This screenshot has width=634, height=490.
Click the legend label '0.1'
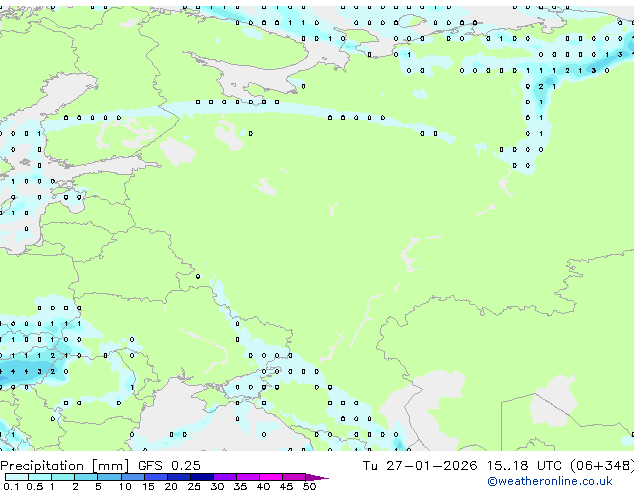(x=11, y=486)
